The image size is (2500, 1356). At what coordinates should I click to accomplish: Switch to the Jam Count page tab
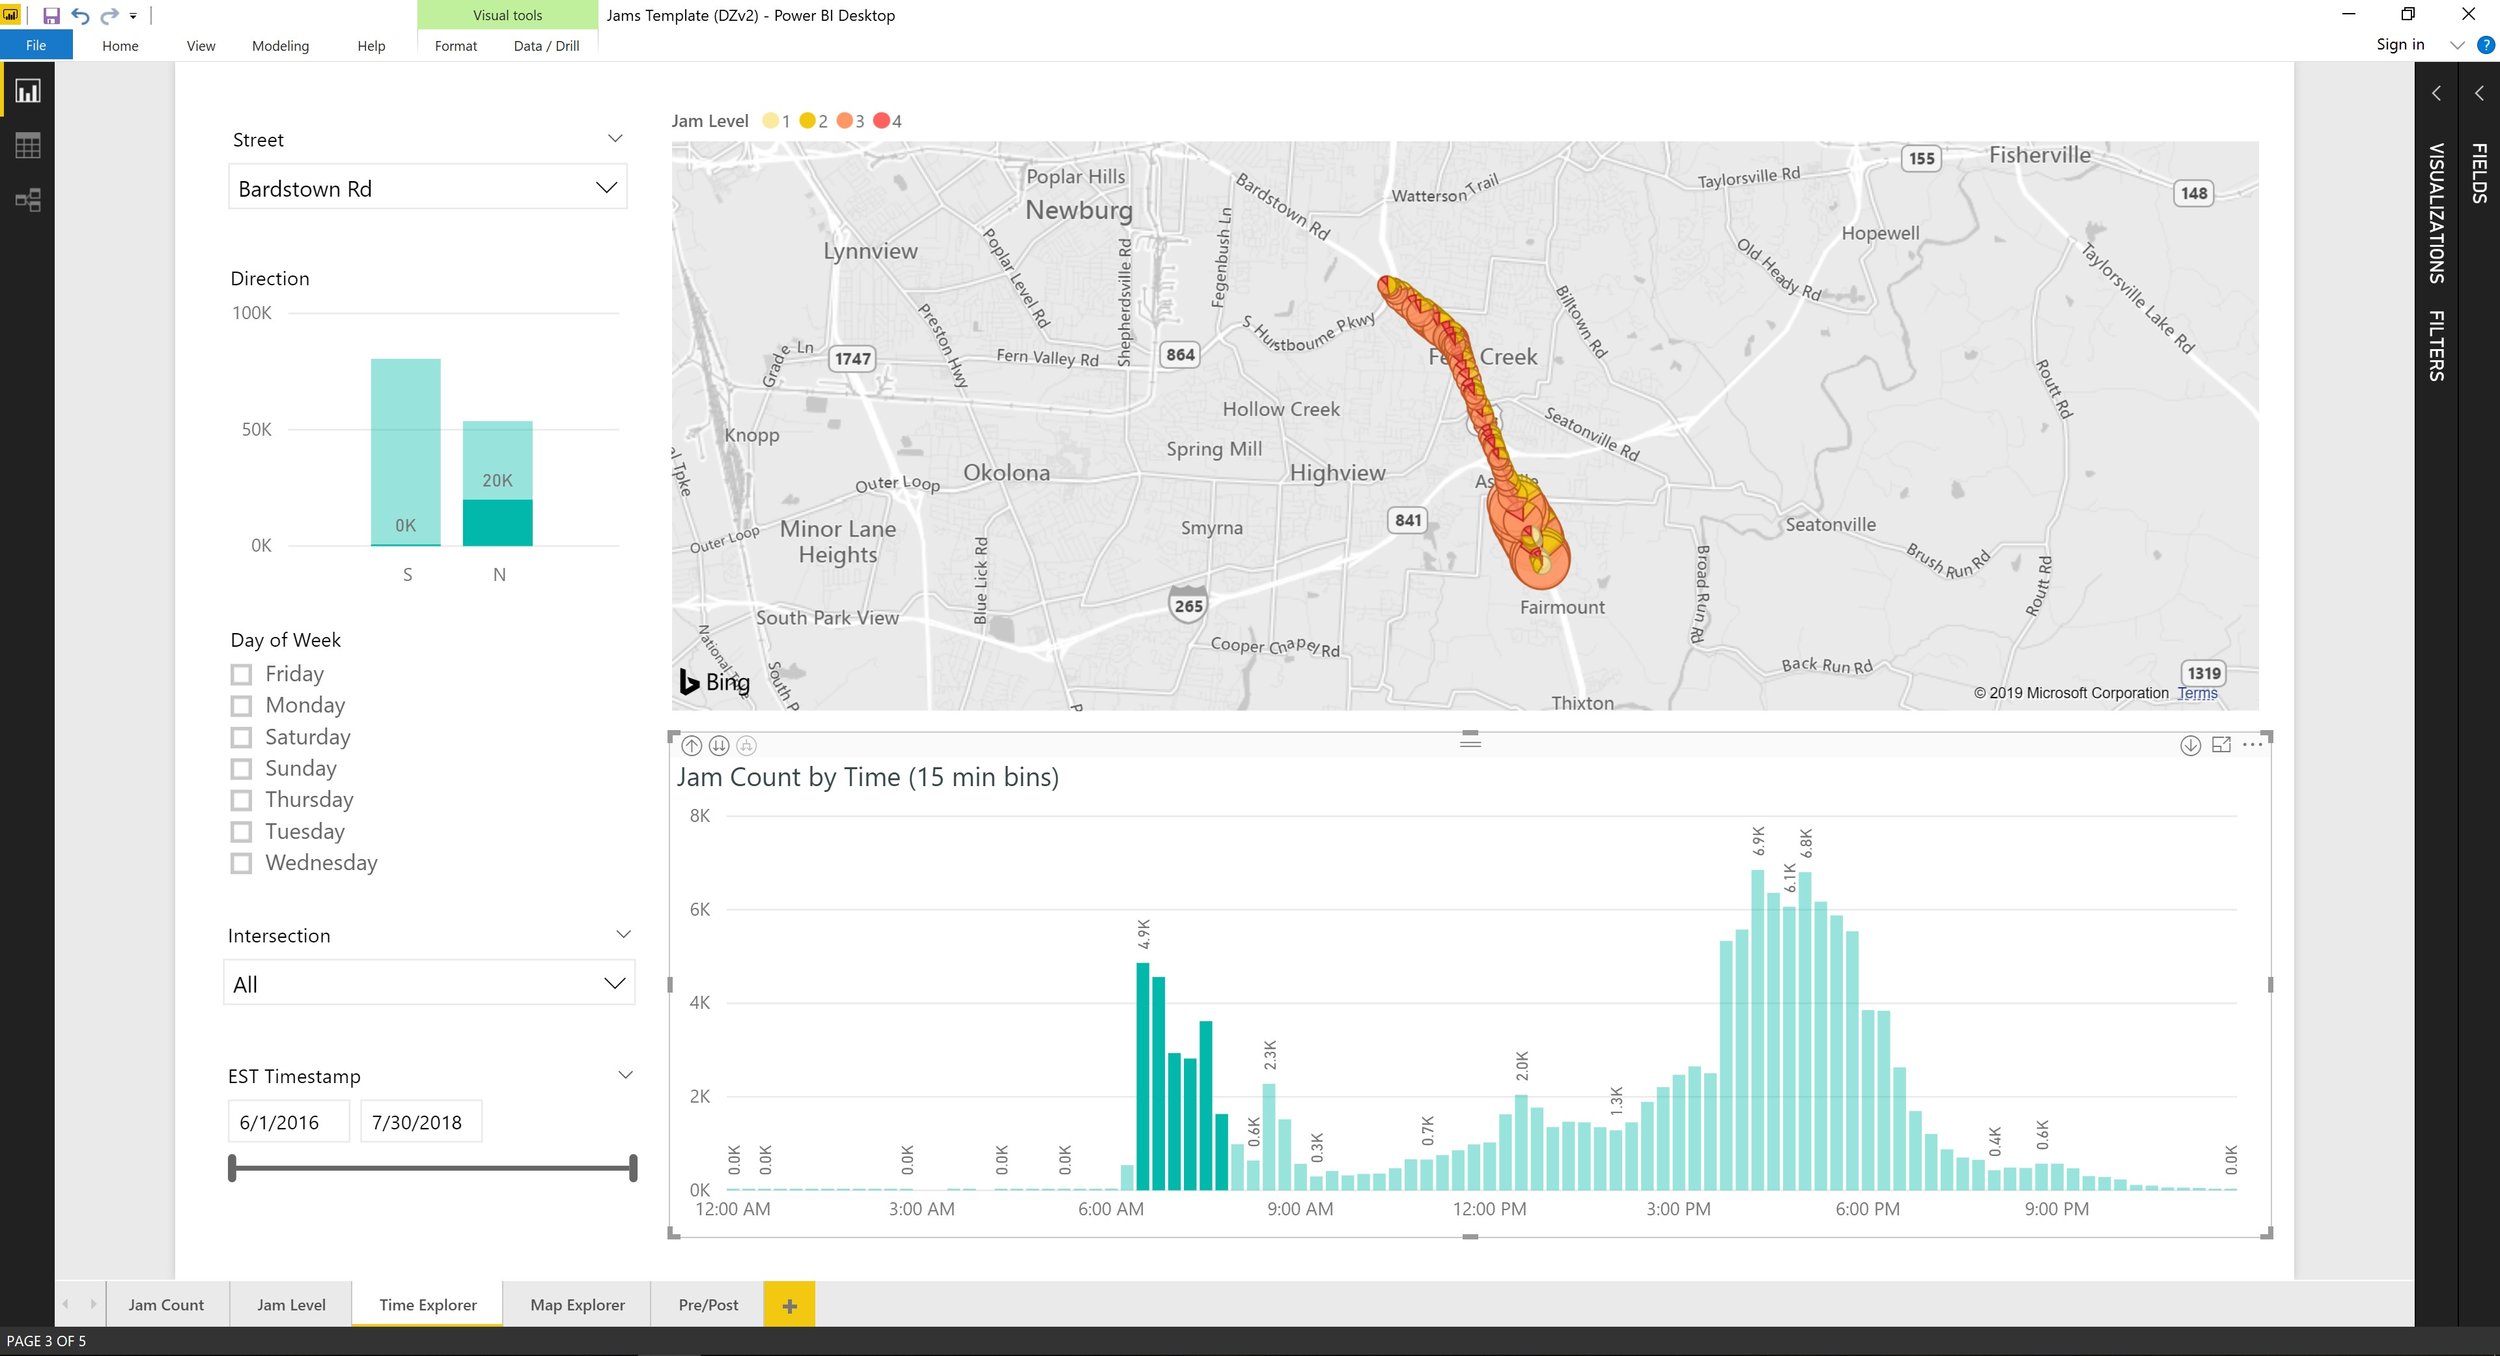pos(166,1305)
